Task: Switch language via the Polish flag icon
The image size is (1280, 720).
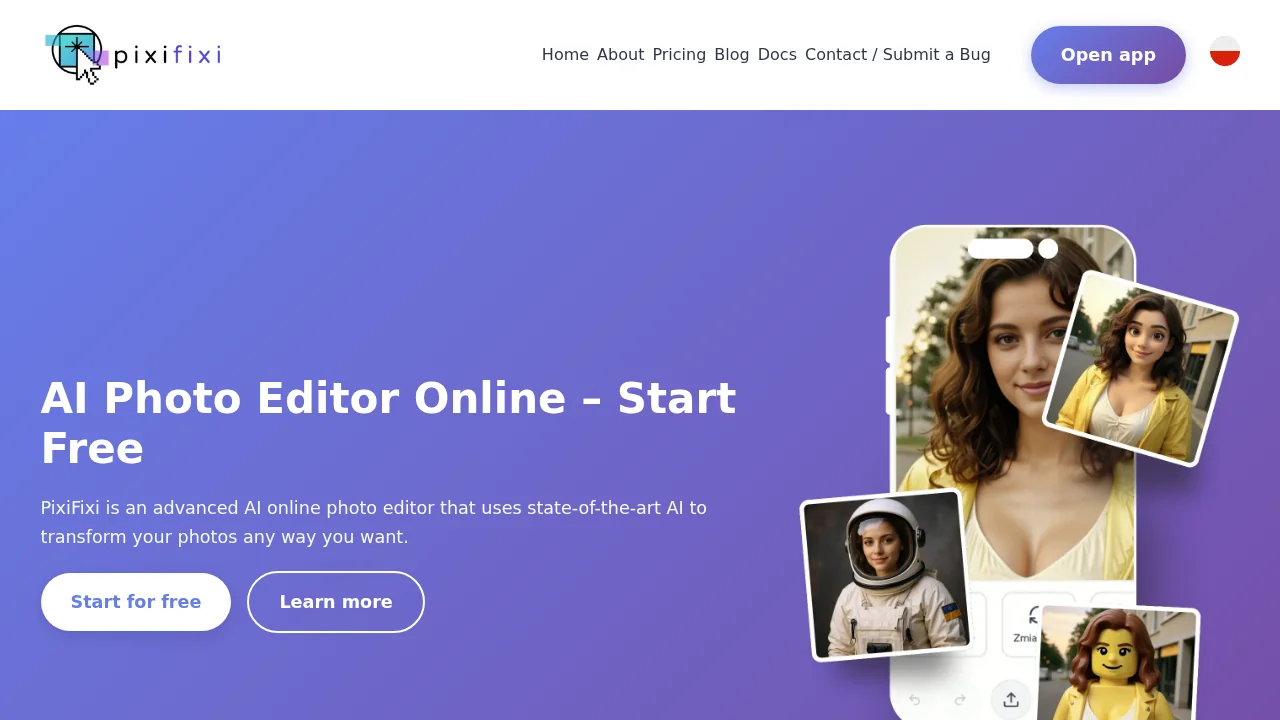Action: point(1225,51)
